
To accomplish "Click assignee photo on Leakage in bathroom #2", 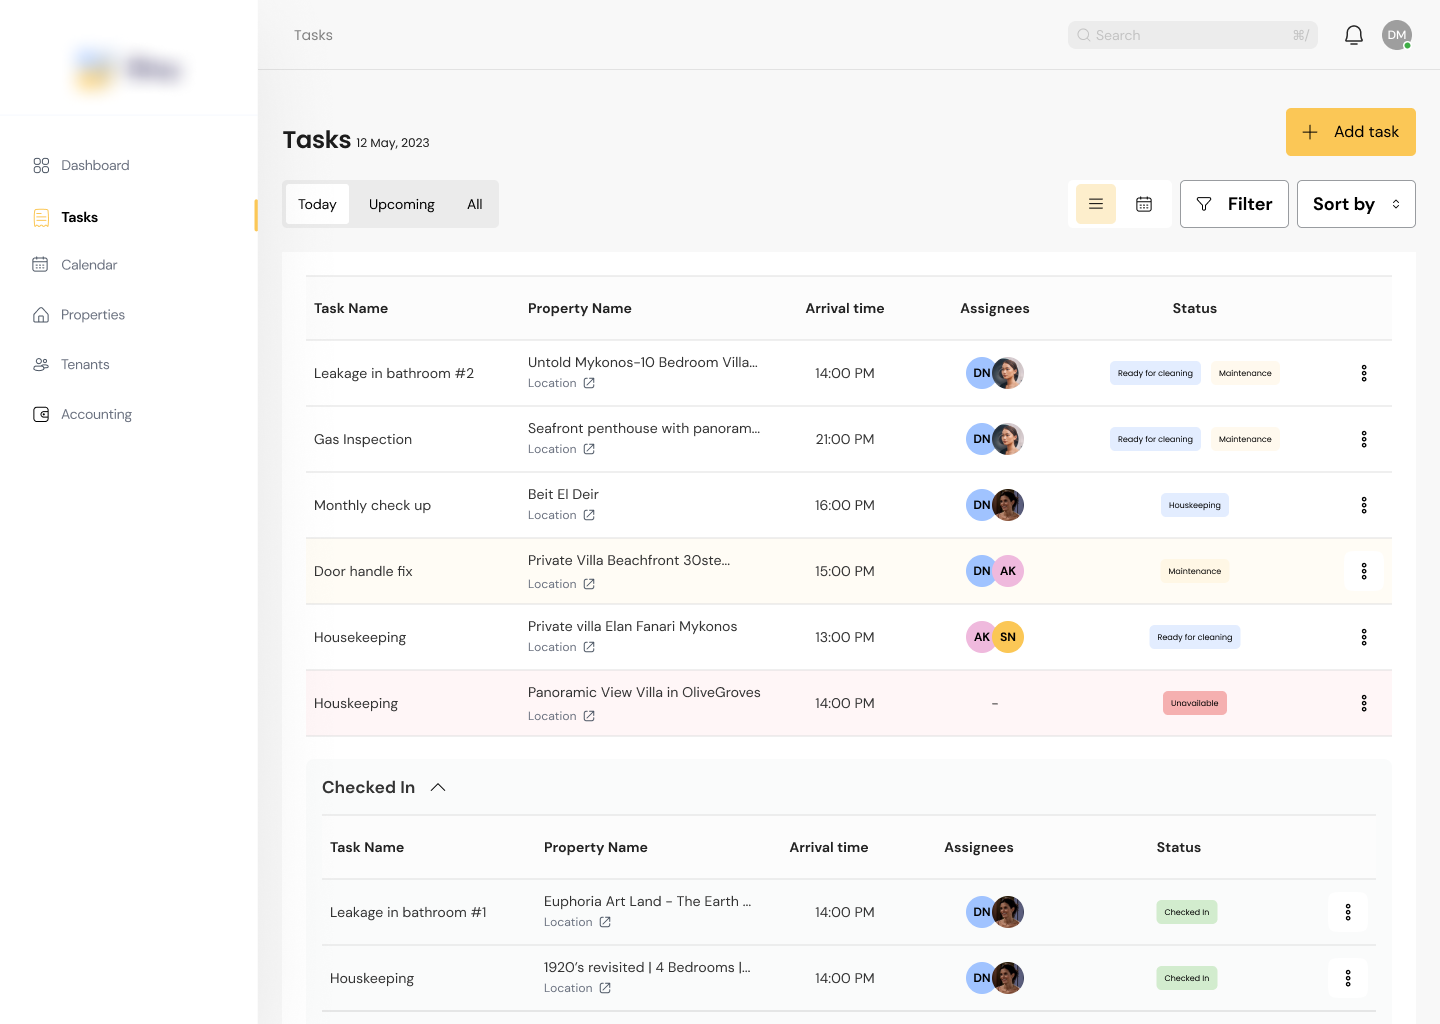I will (1008, 373).
